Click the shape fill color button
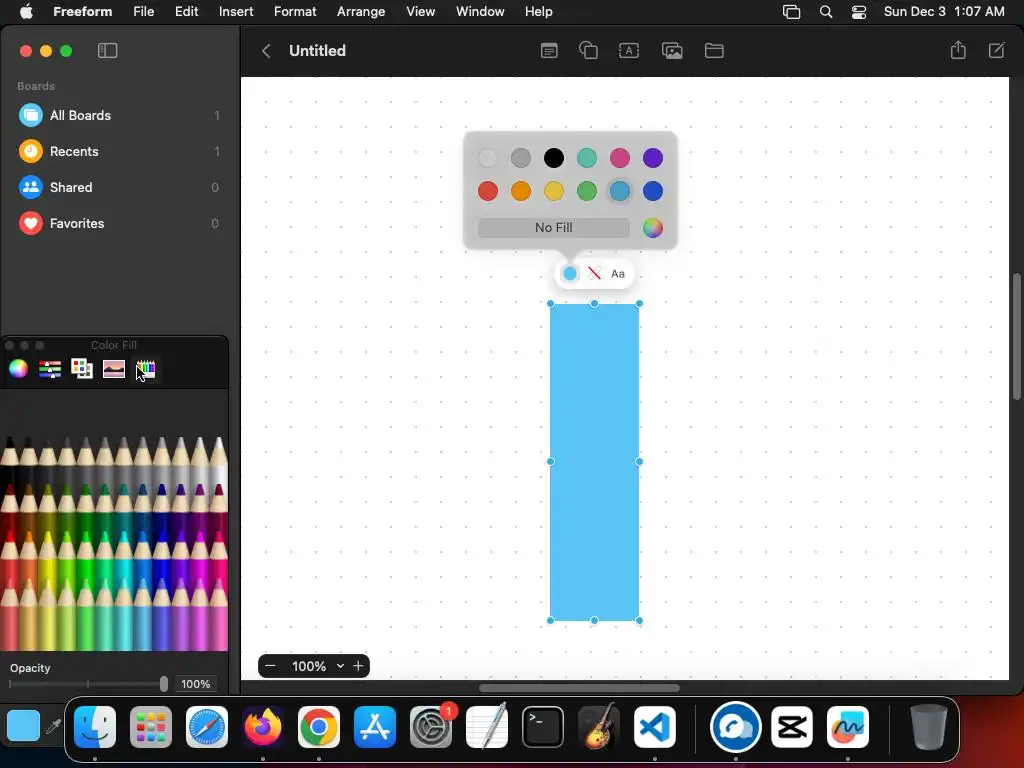This screenshot has width=1024, height=768. pos(569,274)
